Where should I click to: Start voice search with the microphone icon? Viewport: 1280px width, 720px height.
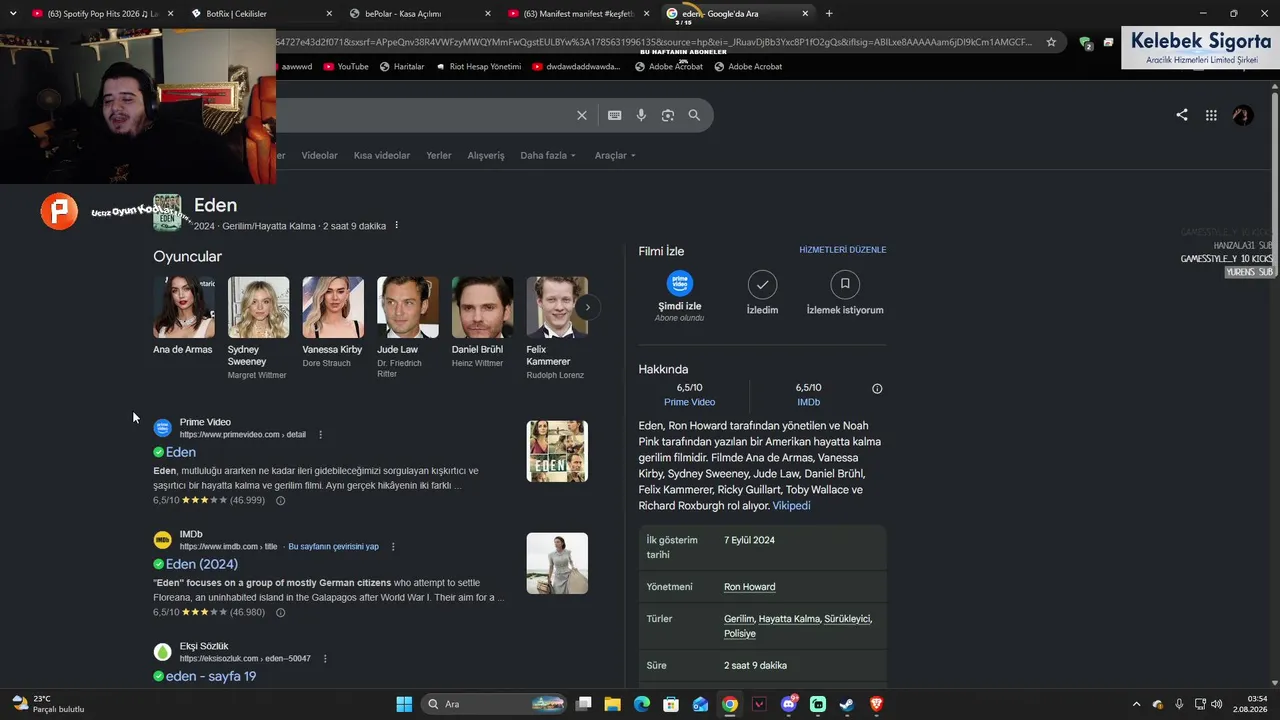pyautogui.click(x=641, y=115)
